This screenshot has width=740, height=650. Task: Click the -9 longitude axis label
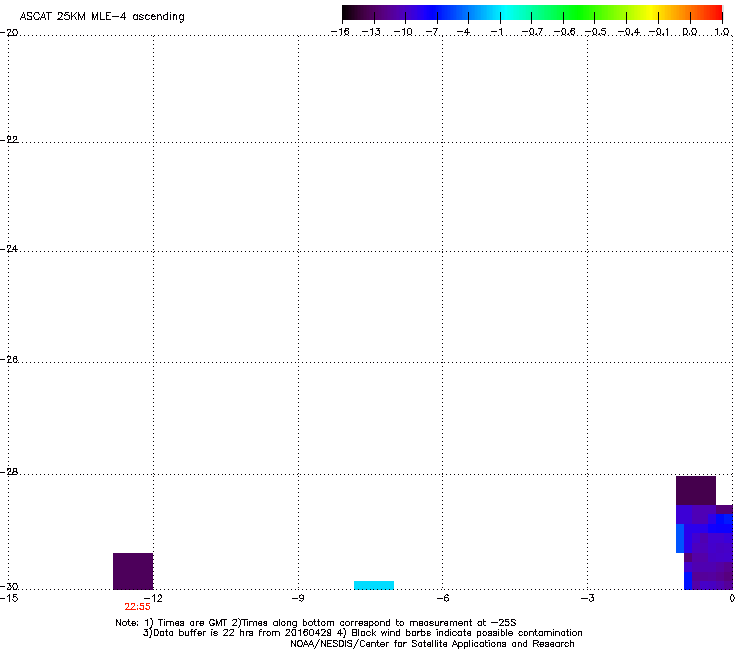[297, 598]
